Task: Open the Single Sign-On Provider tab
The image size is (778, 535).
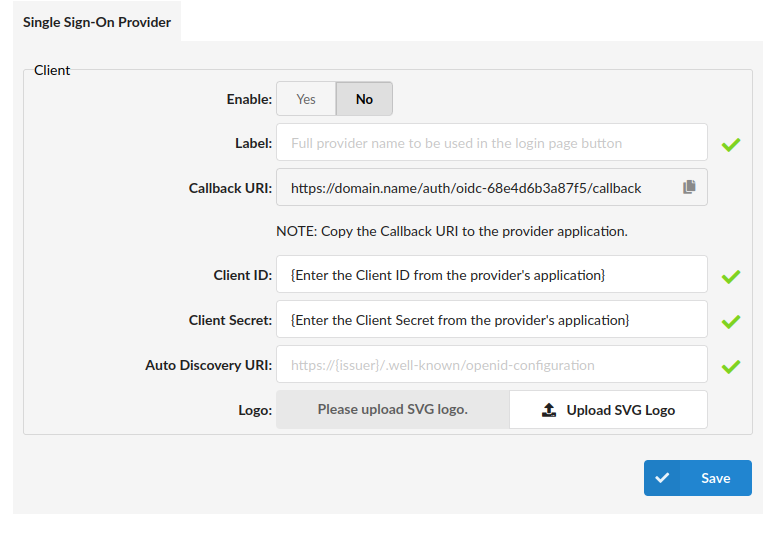Action: pos(97,22)
